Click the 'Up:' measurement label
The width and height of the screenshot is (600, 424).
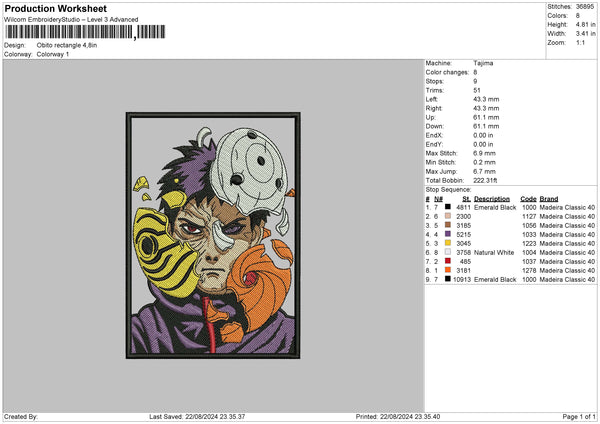point(430,117)
